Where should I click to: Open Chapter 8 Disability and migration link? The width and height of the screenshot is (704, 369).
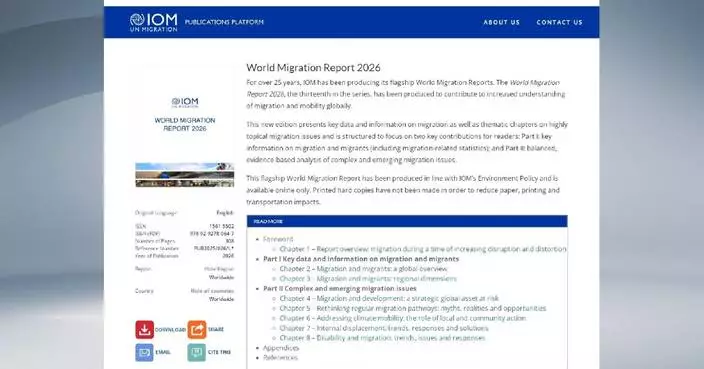tap(382, 338)
